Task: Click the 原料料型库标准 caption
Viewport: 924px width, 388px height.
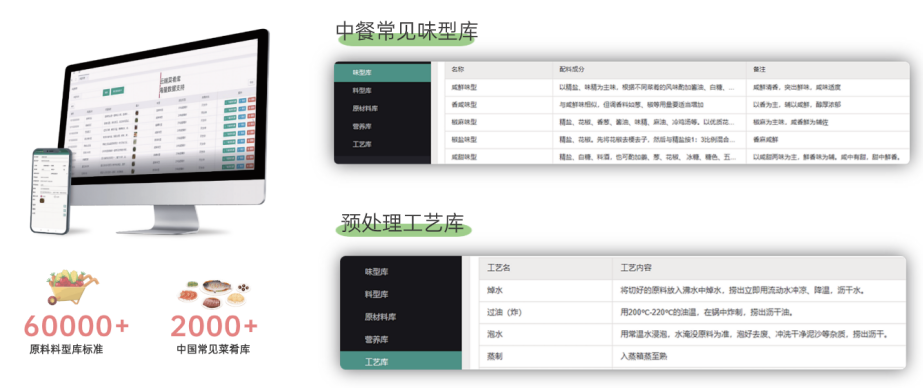Action: [x=66, y=349]
